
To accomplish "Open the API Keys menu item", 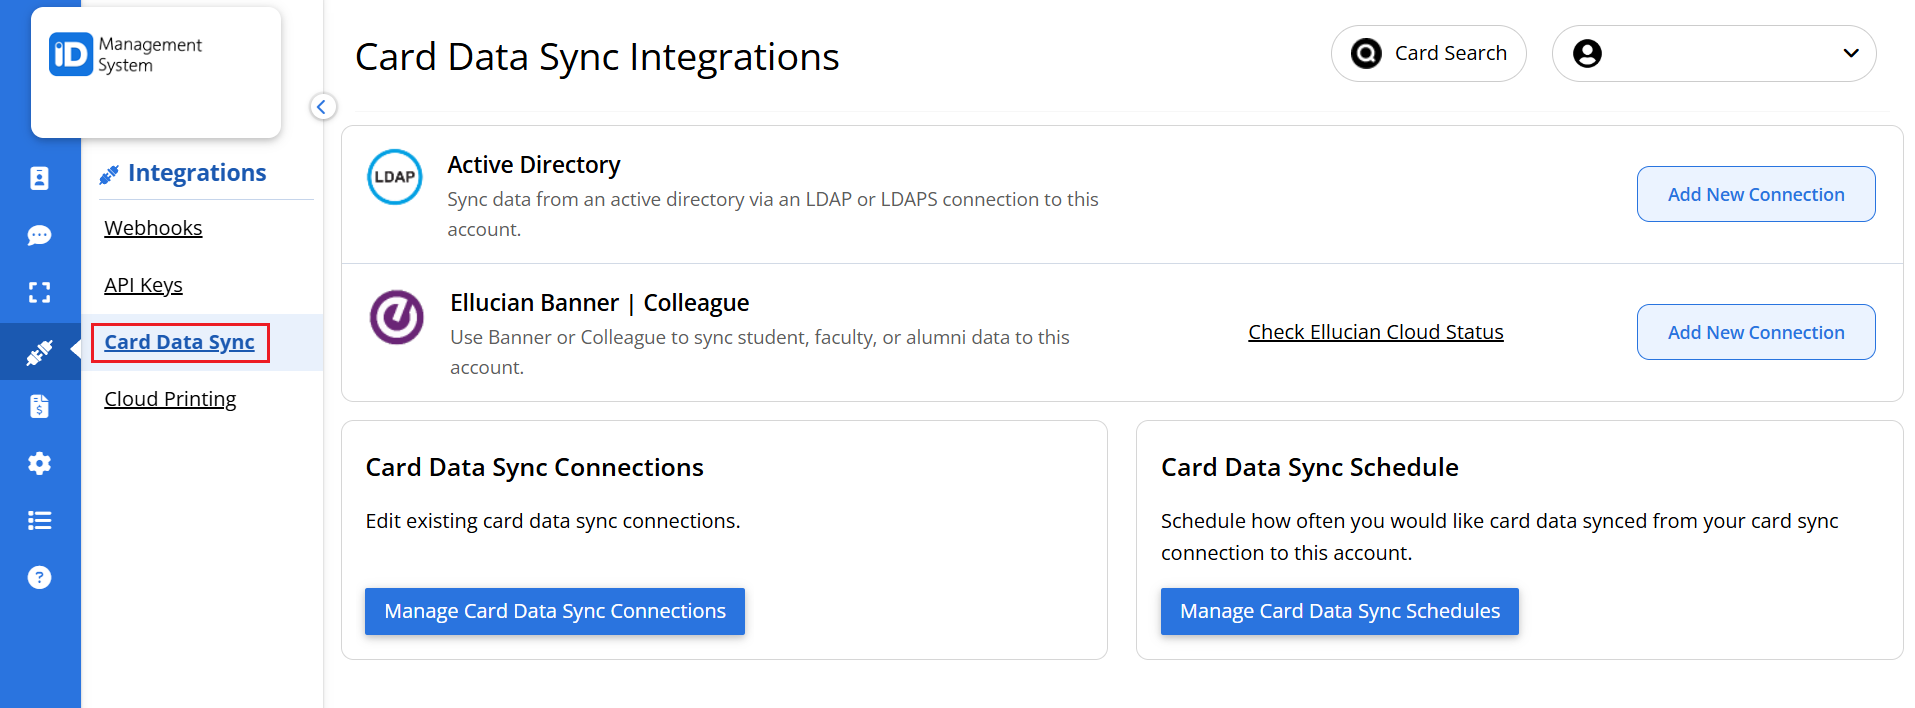I will point(143,285).
